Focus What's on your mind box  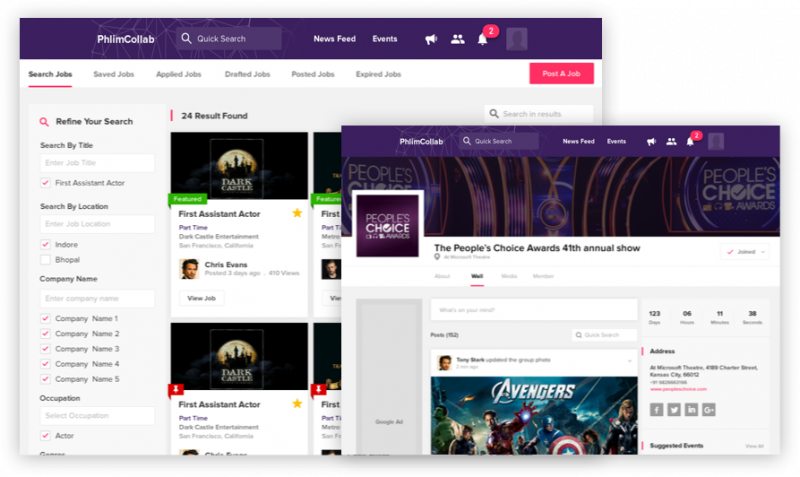534,310
